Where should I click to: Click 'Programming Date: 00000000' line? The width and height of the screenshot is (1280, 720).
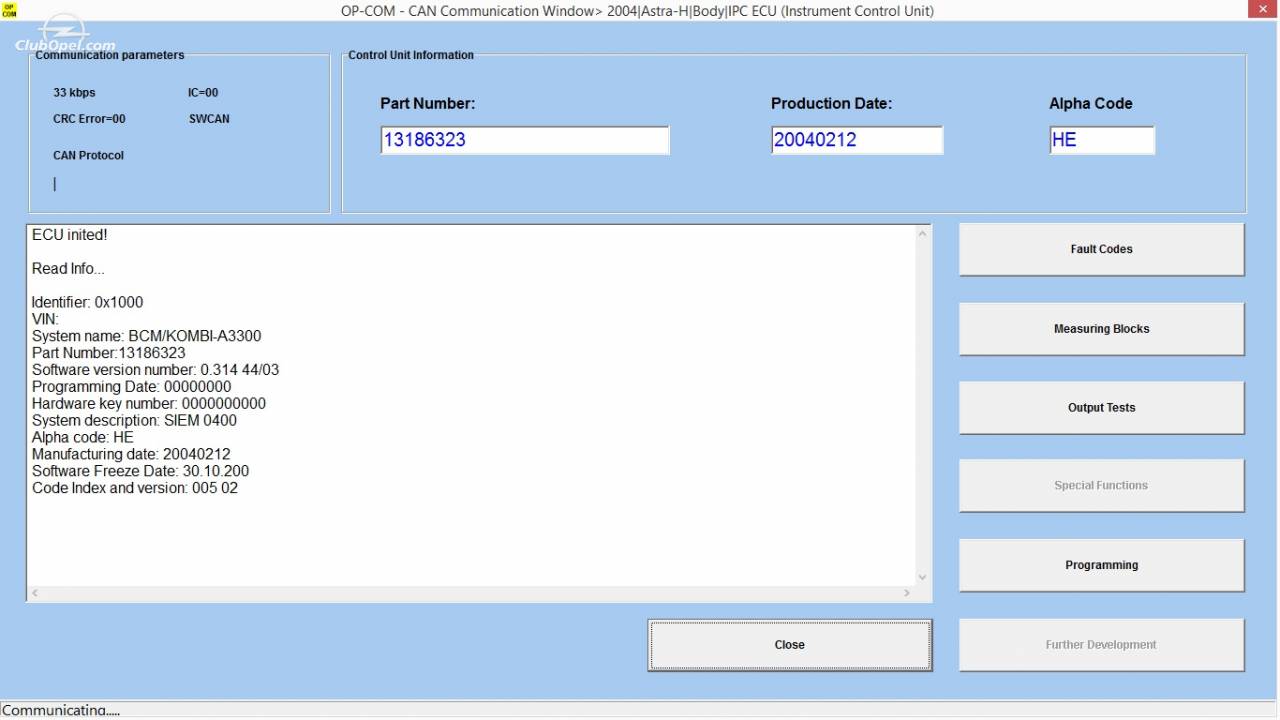coord(132,387)
